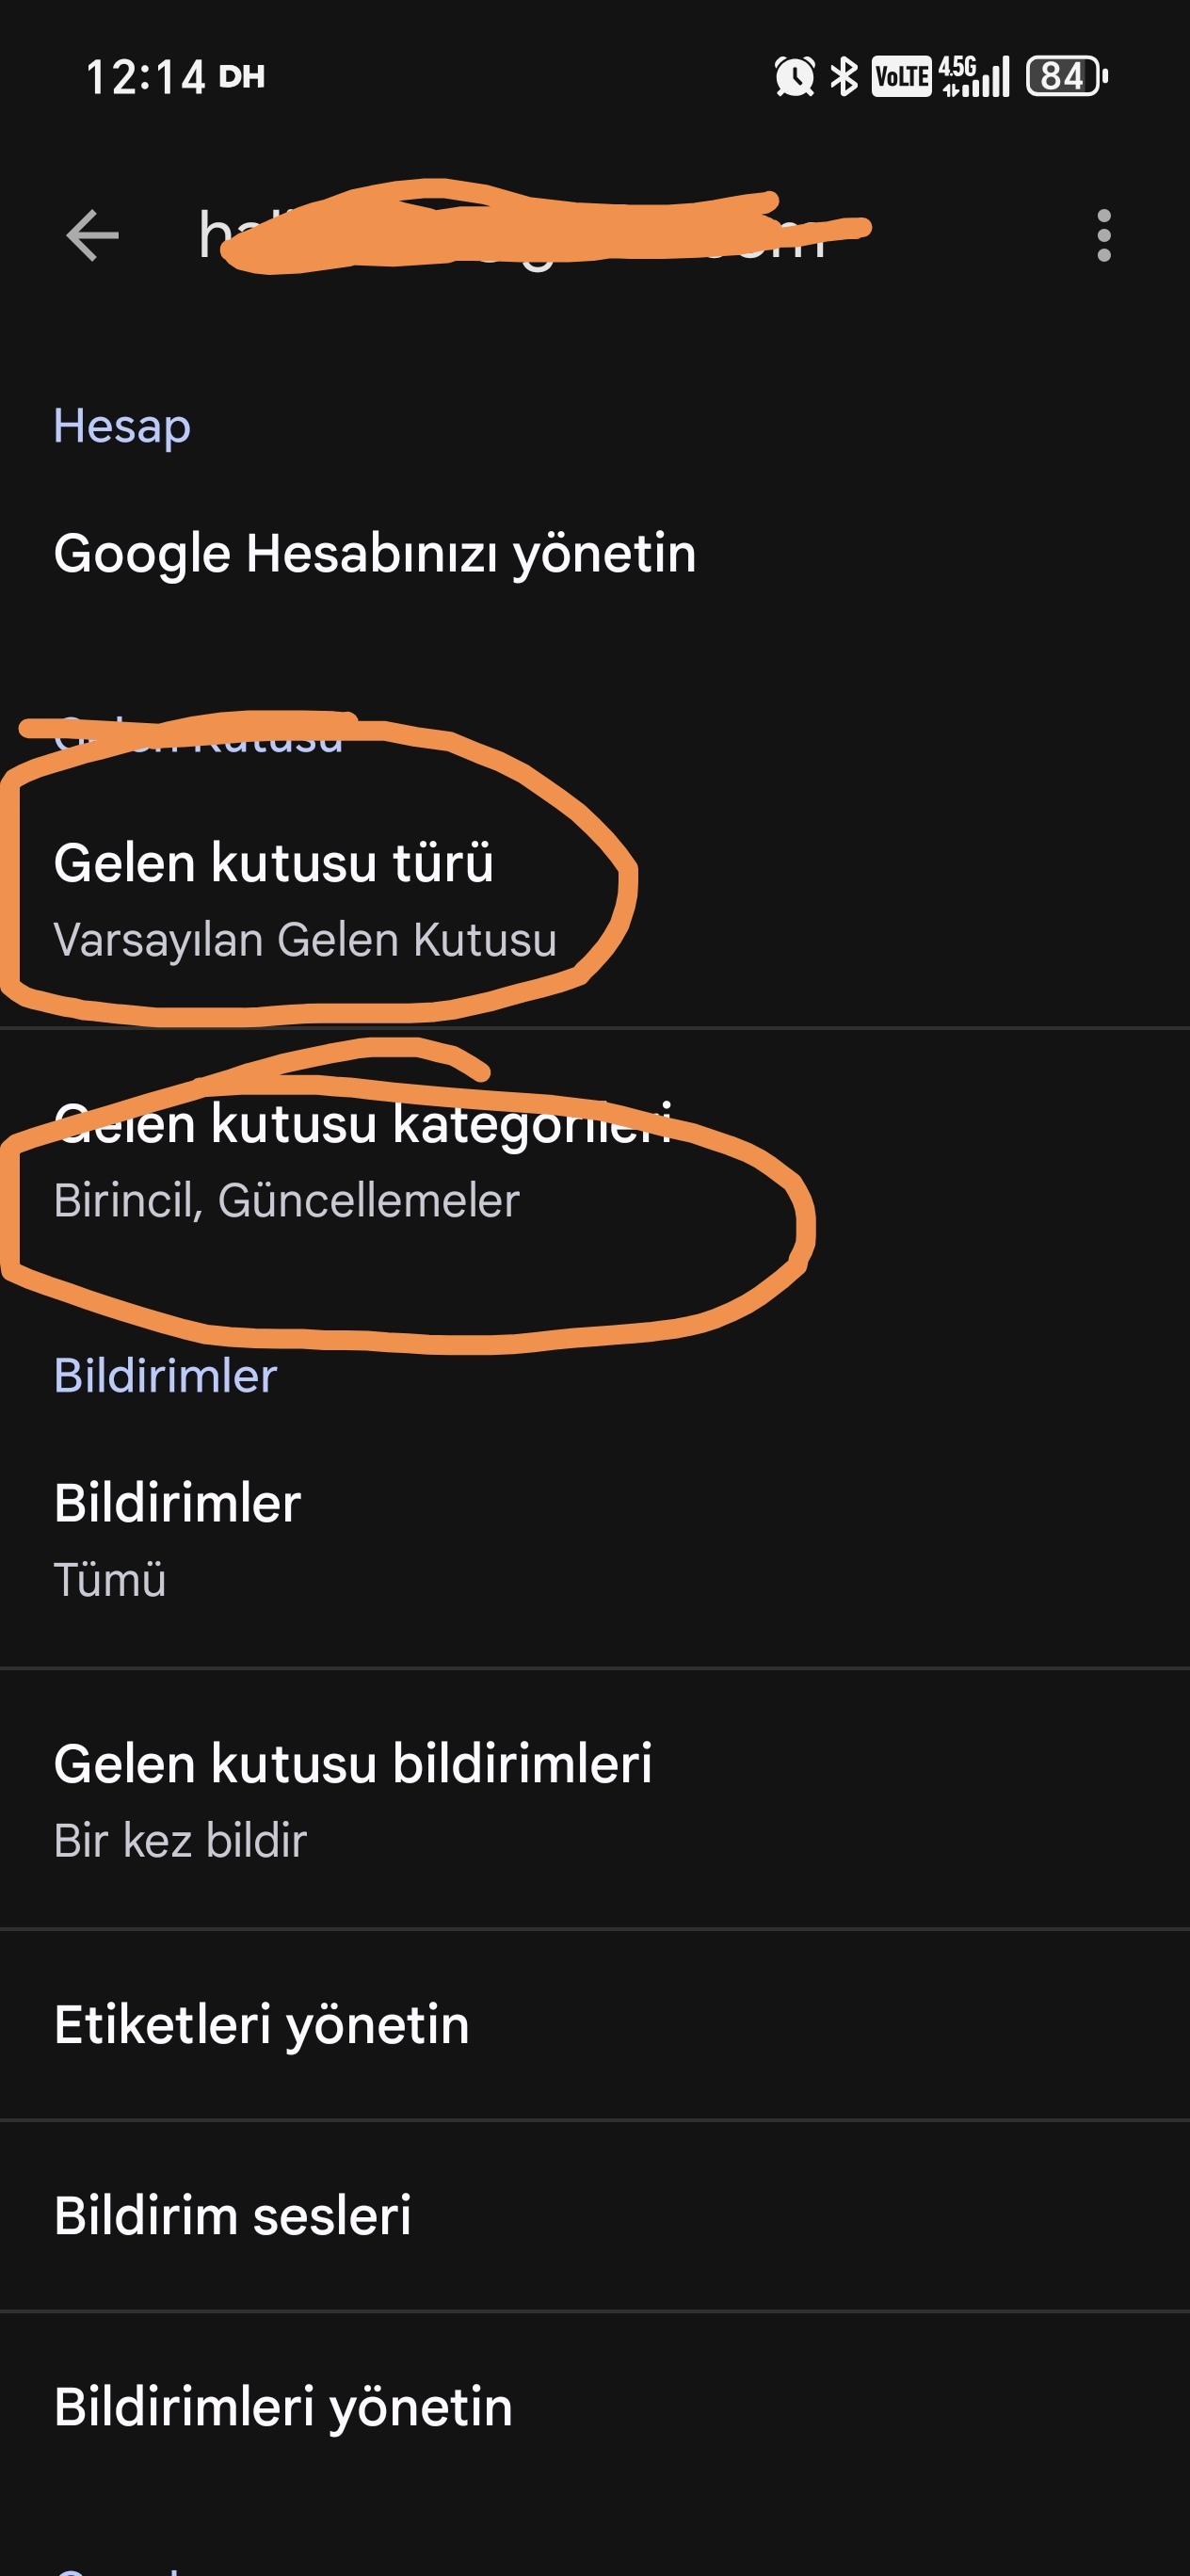Screen dimensions: 1190x2576
Task: Tap Varsayılan Gelen Kutusu subtitle
Action: (305, 940)
